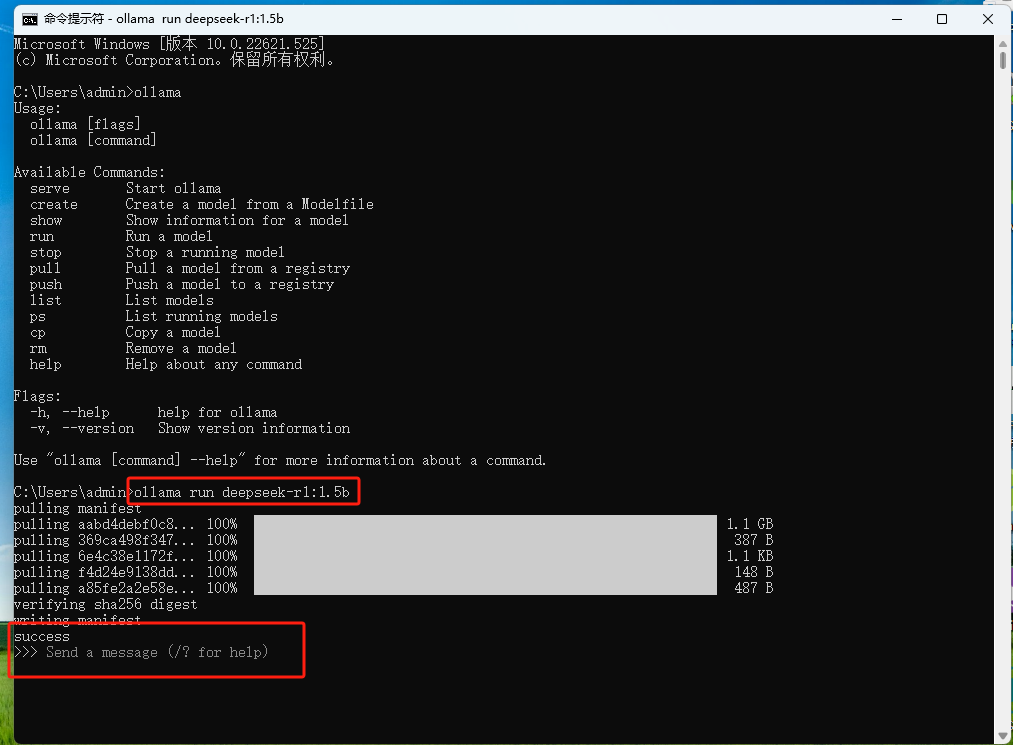
Task: Click the 'serve' command in the list
Action: click(50, 188)
